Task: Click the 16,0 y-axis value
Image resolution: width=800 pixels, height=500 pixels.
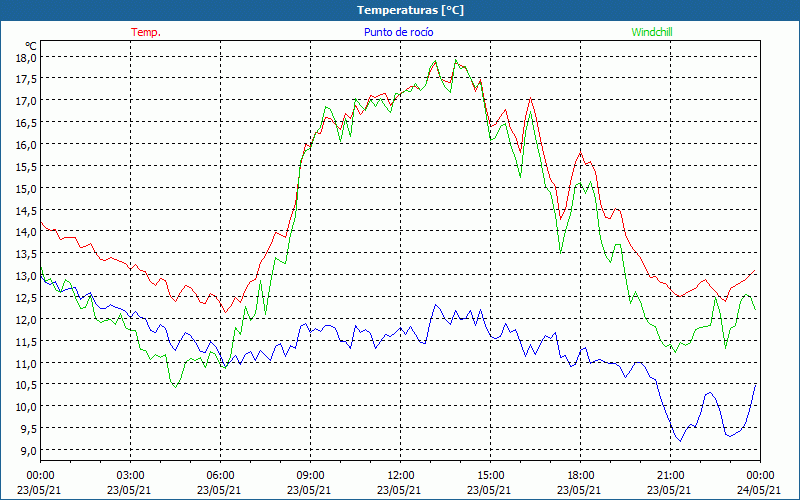Action: pyautogui.click(x=26, y=145)
